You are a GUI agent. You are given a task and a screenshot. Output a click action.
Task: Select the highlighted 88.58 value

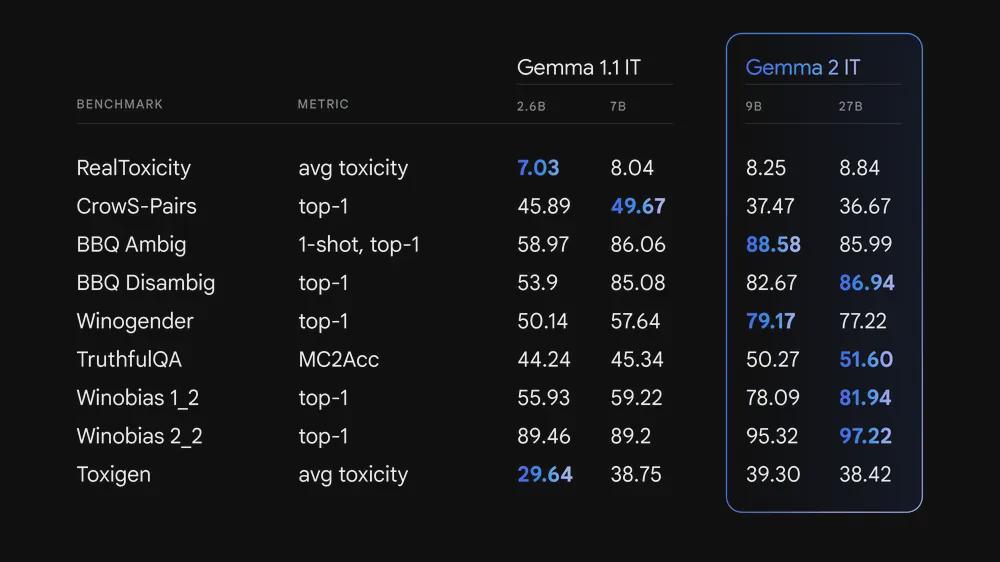[773, 245]
